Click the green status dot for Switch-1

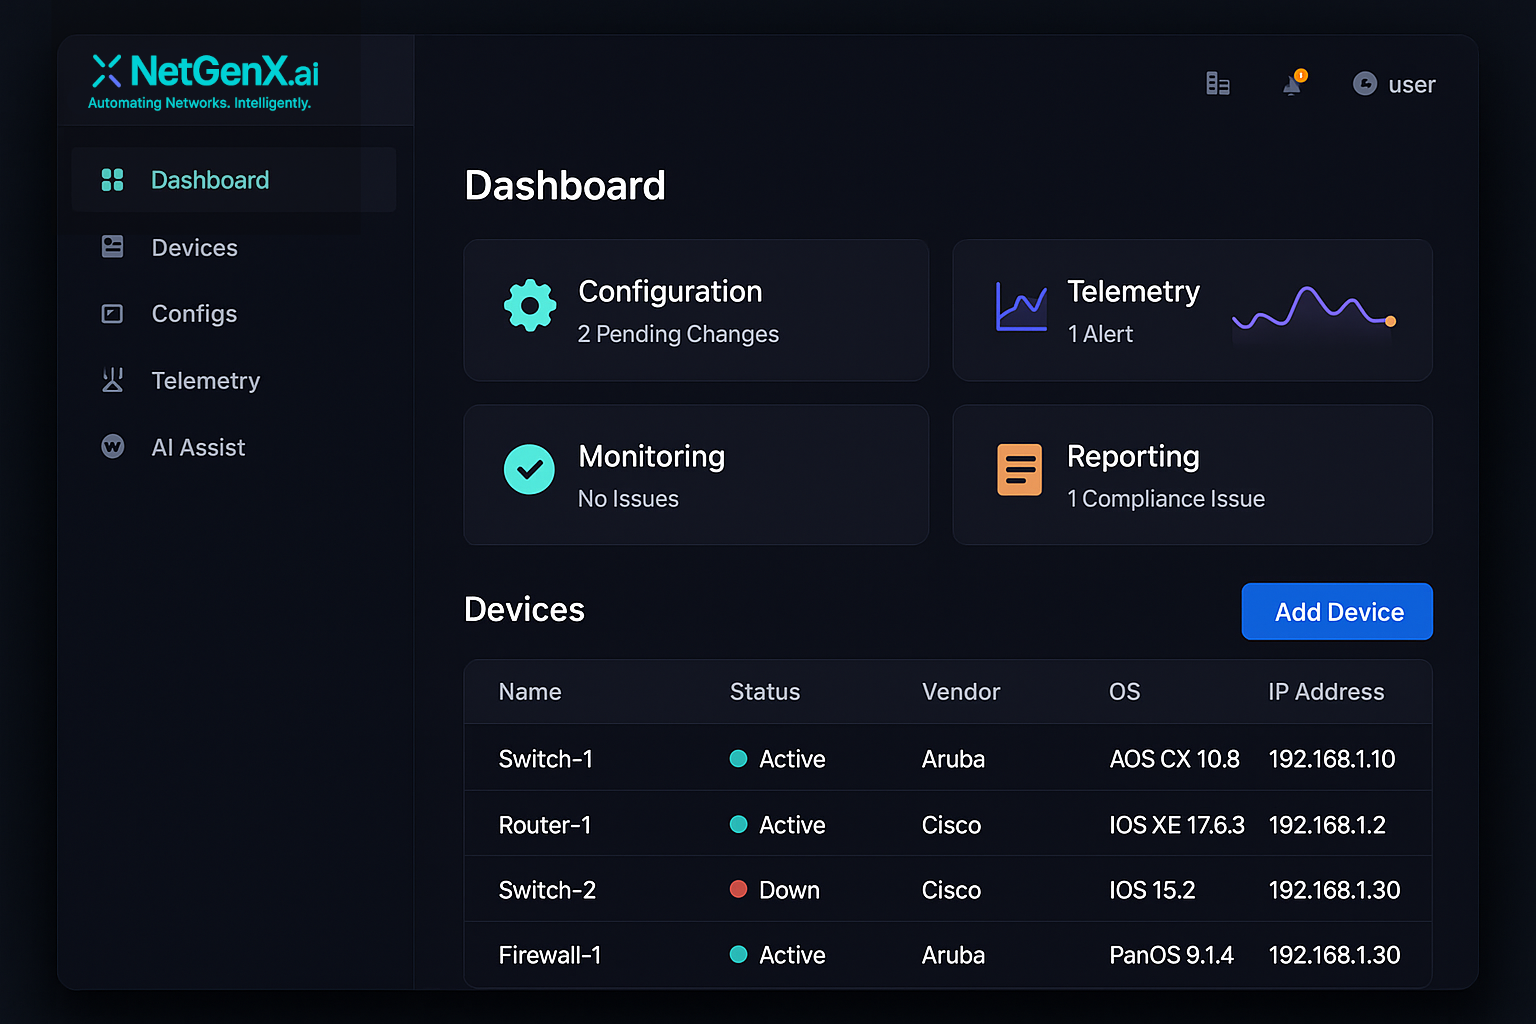pos(739,759)
